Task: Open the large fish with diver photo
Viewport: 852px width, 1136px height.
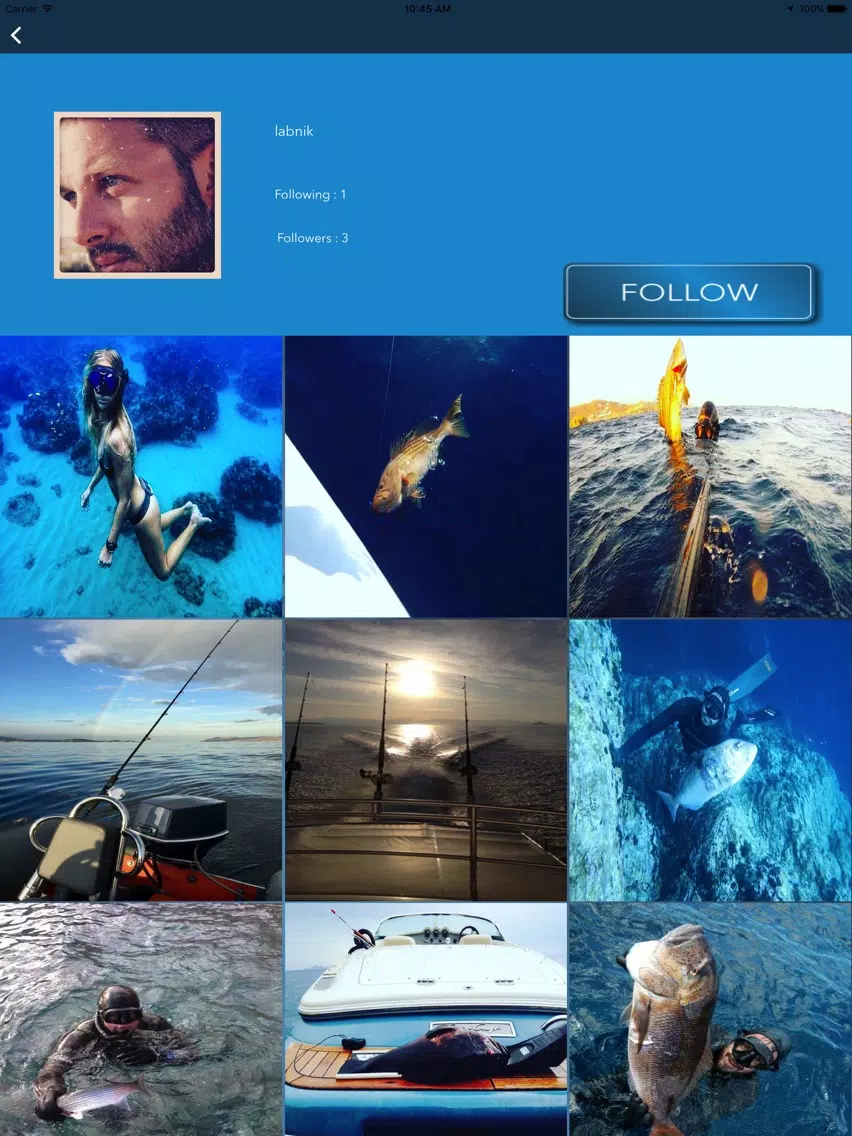Action: [711, 1019]
